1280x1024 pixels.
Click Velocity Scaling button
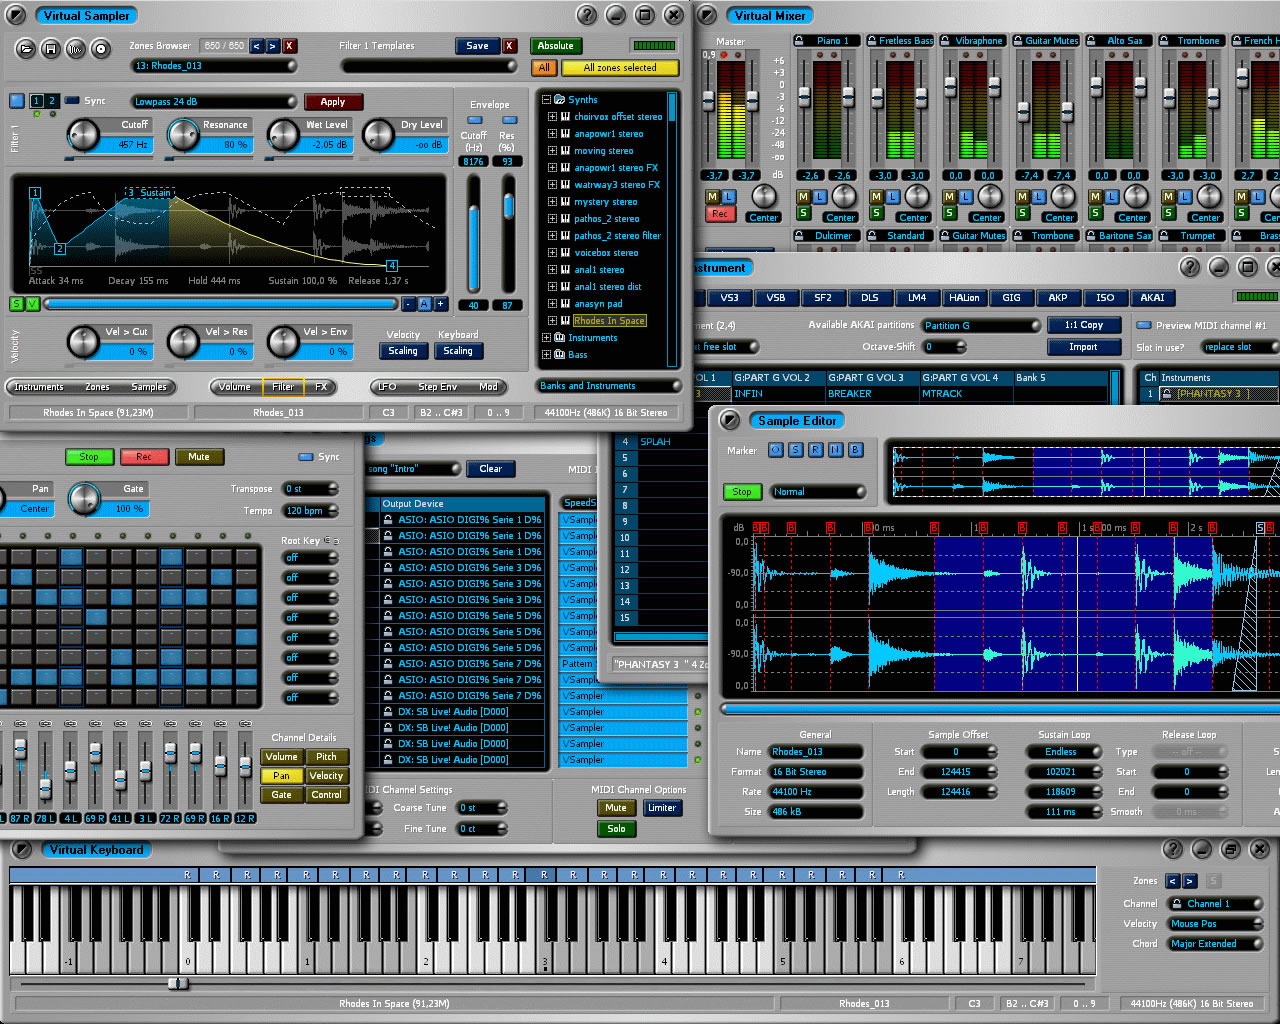[403, 351]
